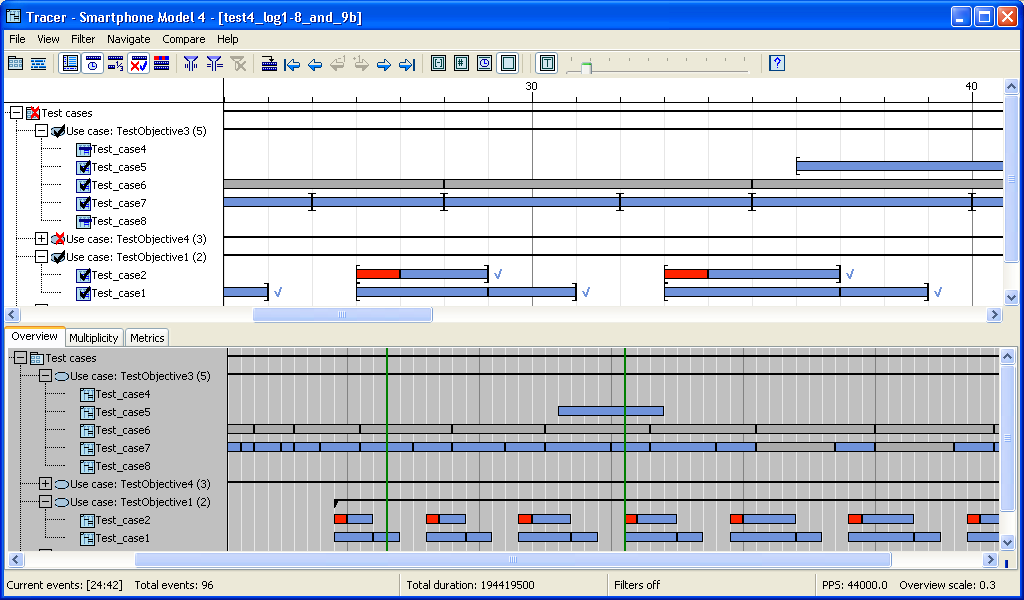Jump to last event arrow icon

406,64
